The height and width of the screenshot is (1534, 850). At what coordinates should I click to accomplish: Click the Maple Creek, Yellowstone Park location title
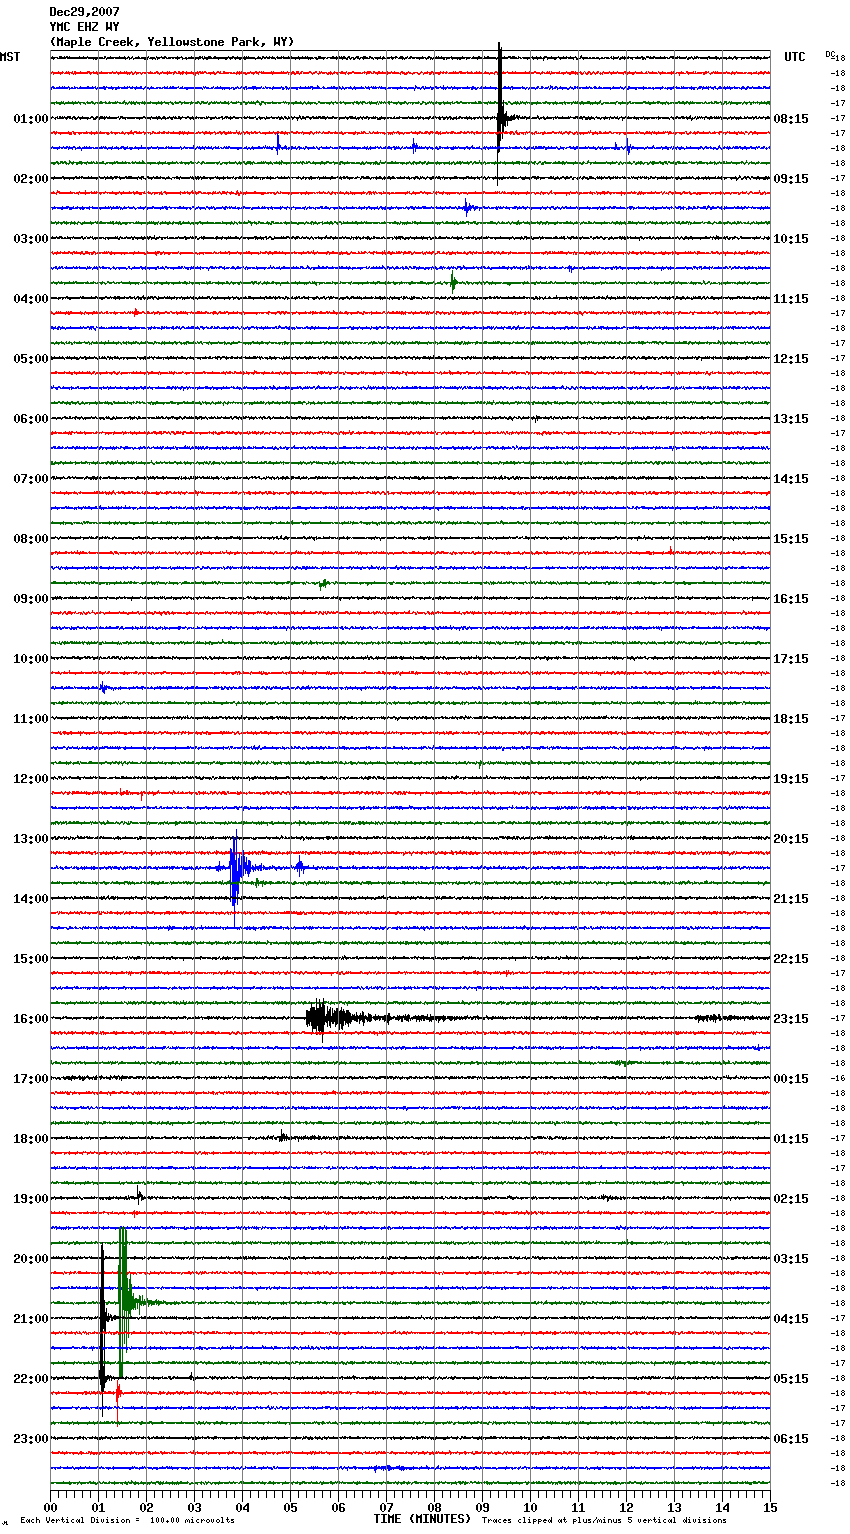click(x=172, y=42)
